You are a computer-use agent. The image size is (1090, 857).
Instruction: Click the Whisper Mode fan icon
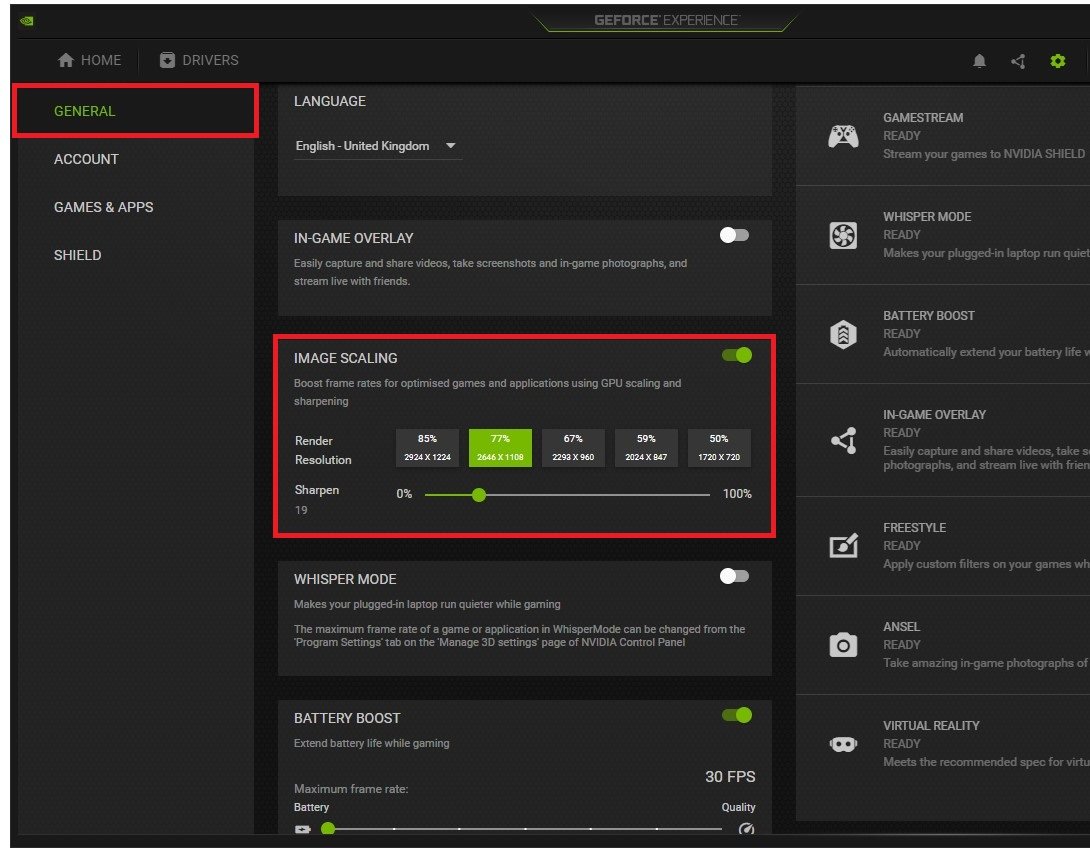[843, 235]
